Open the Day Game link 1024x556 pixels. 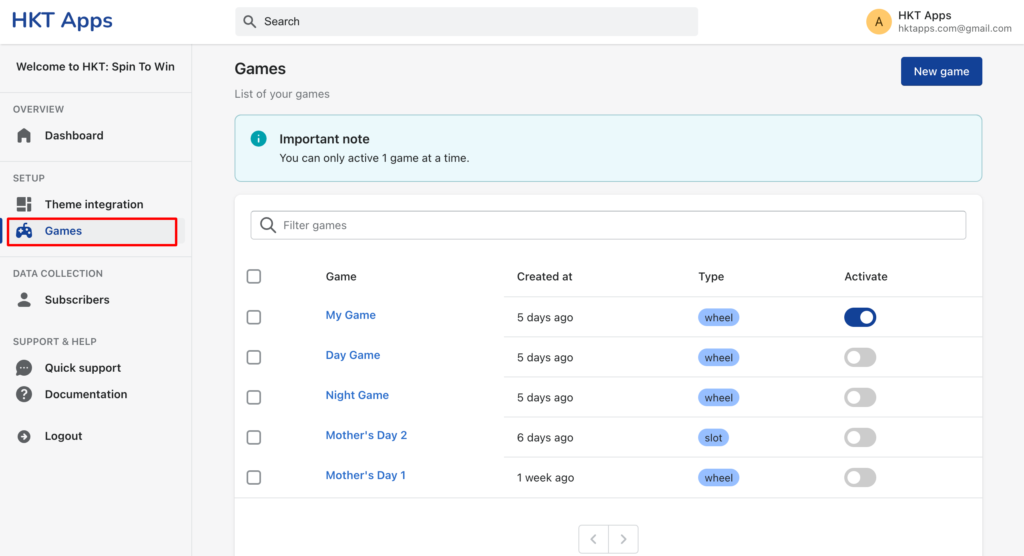pyautogui.click(x=353, y=355)
